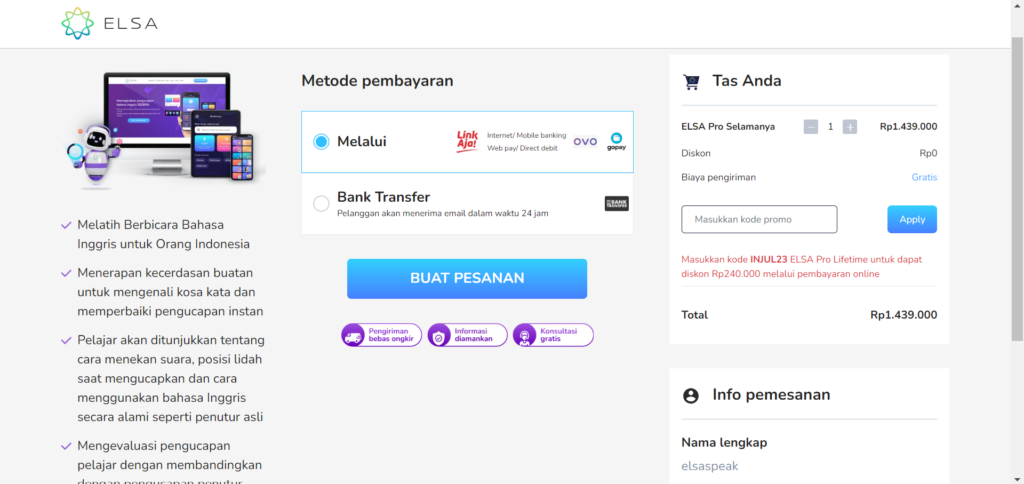
Task: Increase ELSA Pro Selamanya quantity with plus
Action: tap(850, 127)
